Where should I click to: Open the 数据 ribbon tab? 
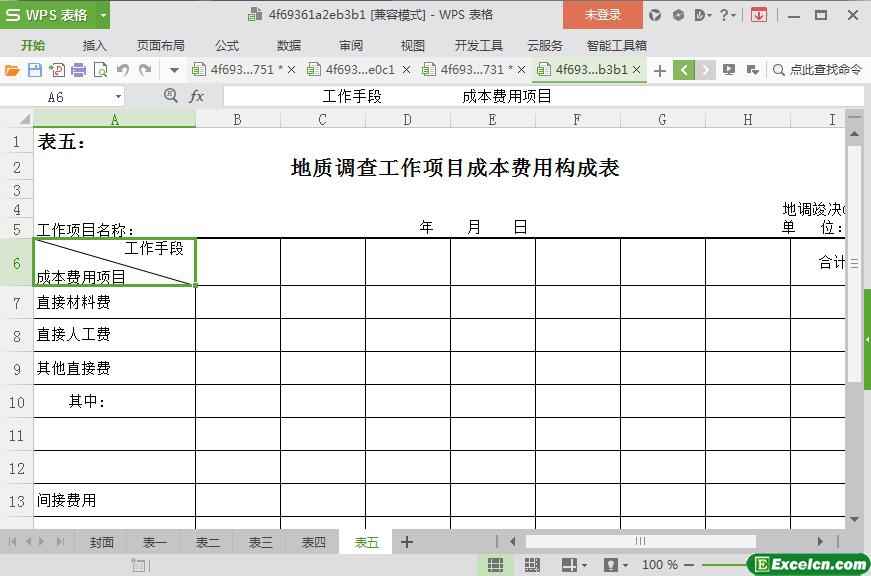(x=289, y=46)
